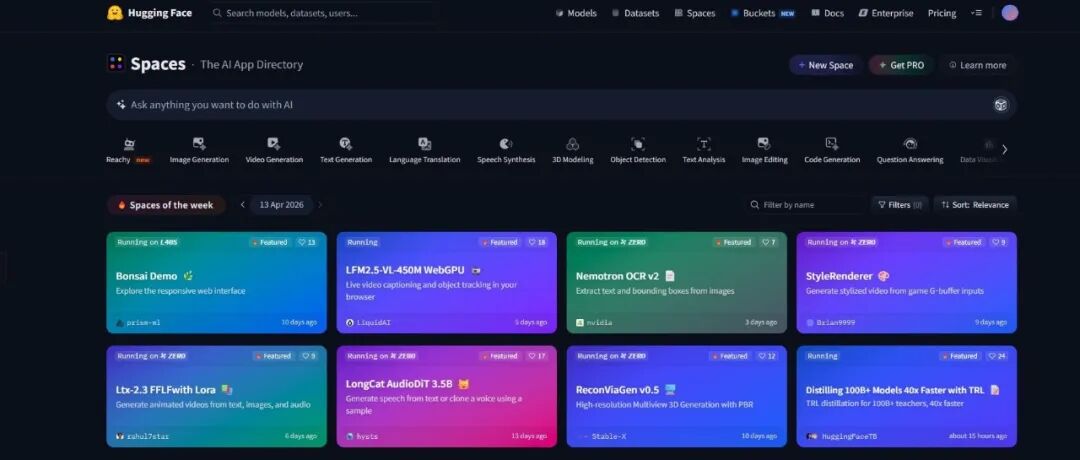Open the LongCat AudioDiT 3.5B card
This screenshot has height=460, width=1080.
click(x=446, y=396)
